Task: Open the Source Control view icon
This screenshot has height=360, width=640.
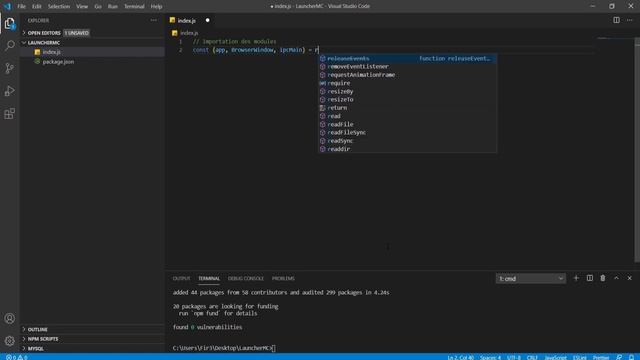Action: pos(9,68)
